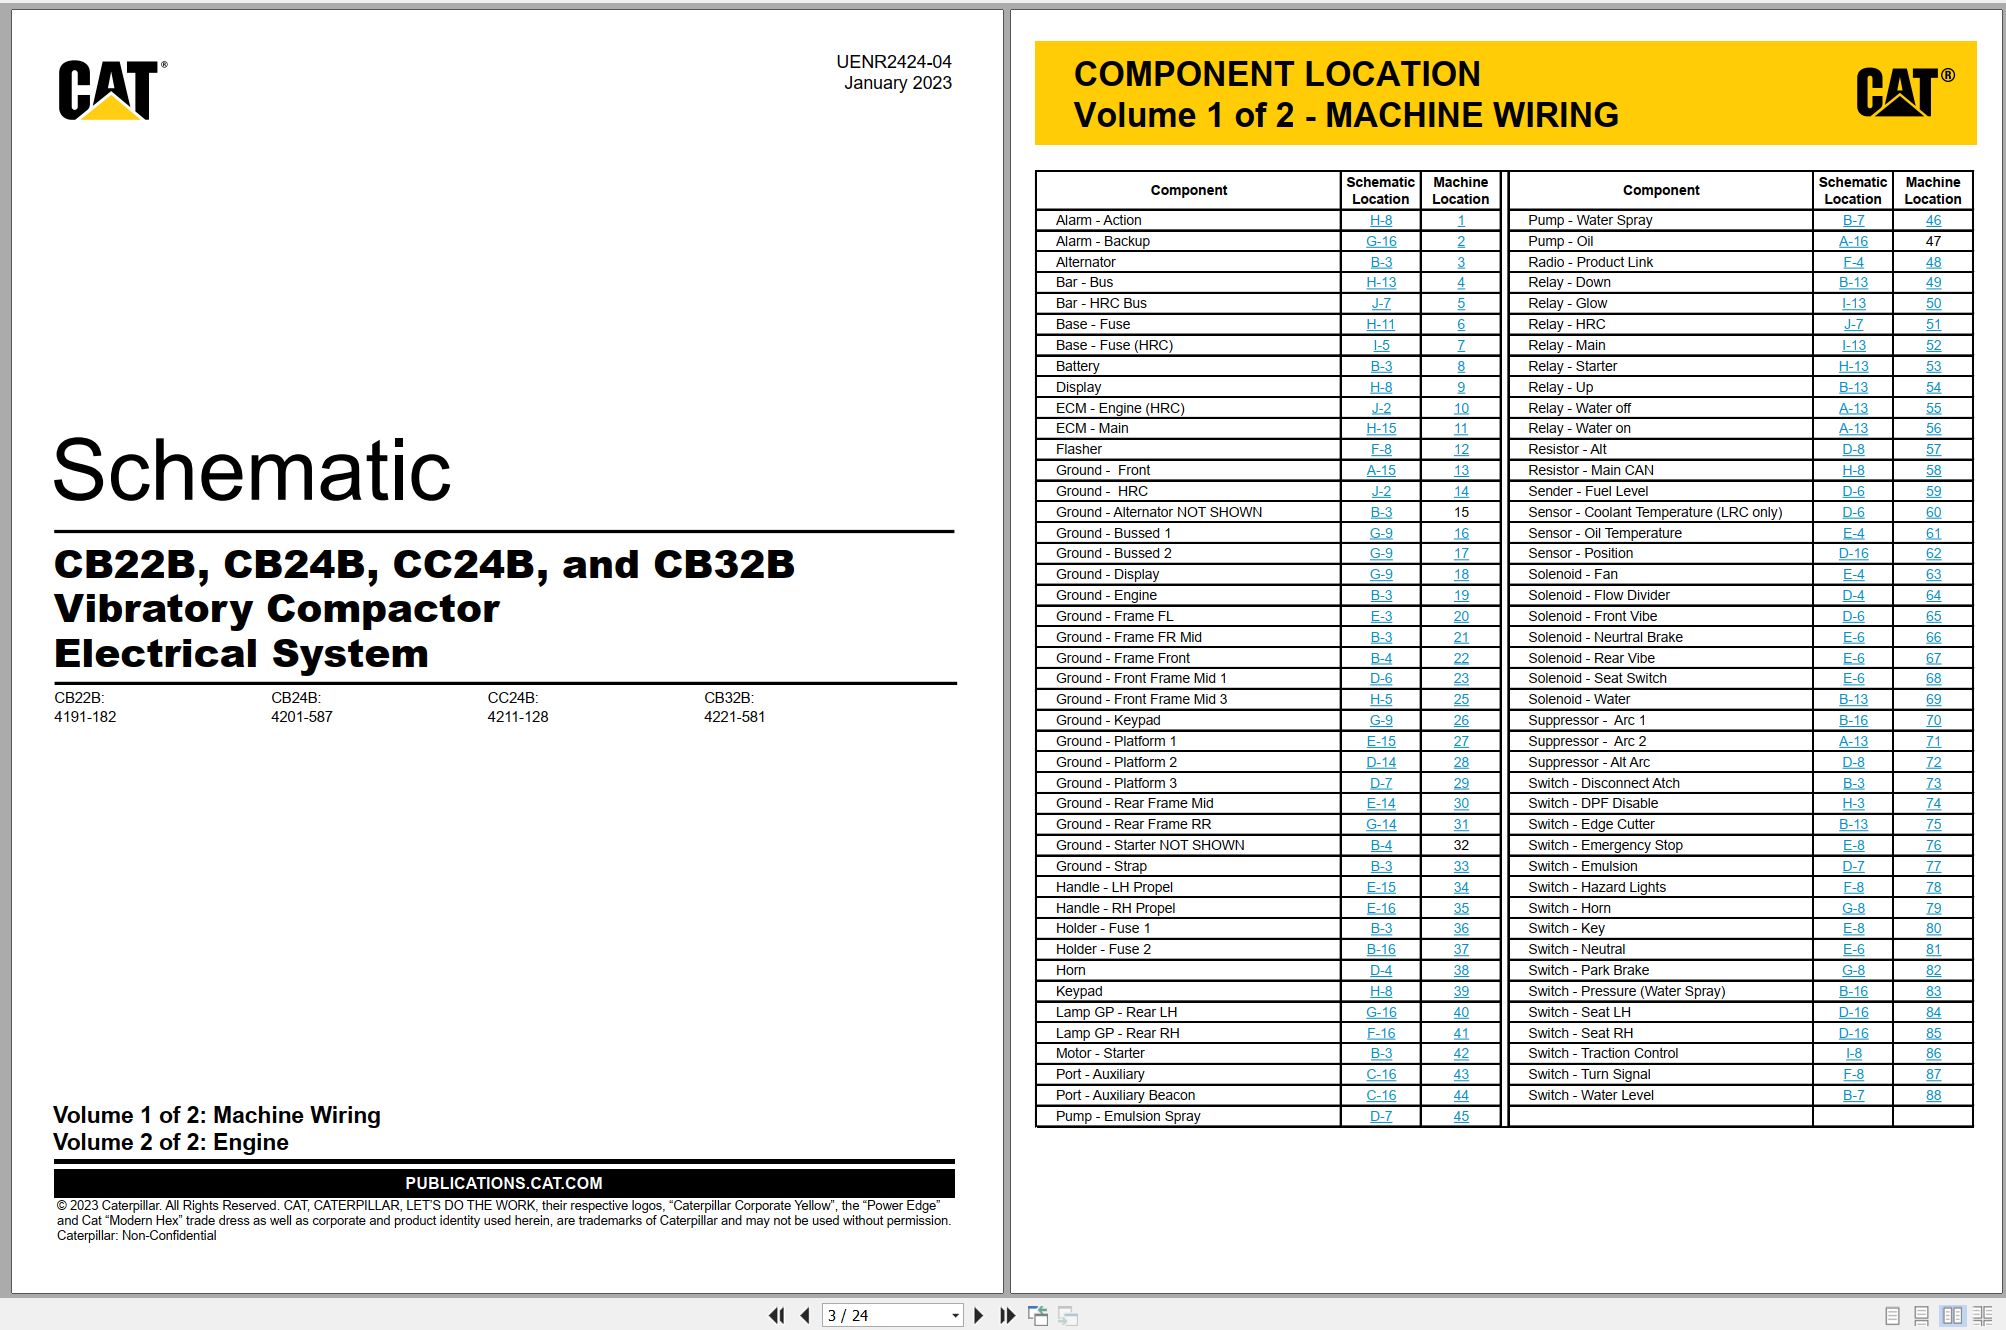Click I-8 link for Switch - Traction Control
Viewport: 2006px width, 1330px height.
1853,1054
